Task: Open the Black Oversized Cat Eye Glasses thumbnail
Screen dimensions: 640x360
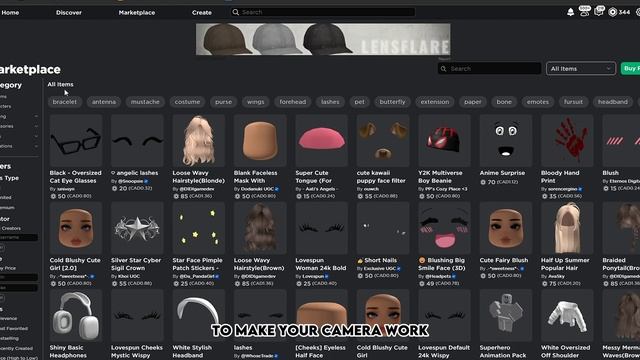Action: [x=76, y=140]
